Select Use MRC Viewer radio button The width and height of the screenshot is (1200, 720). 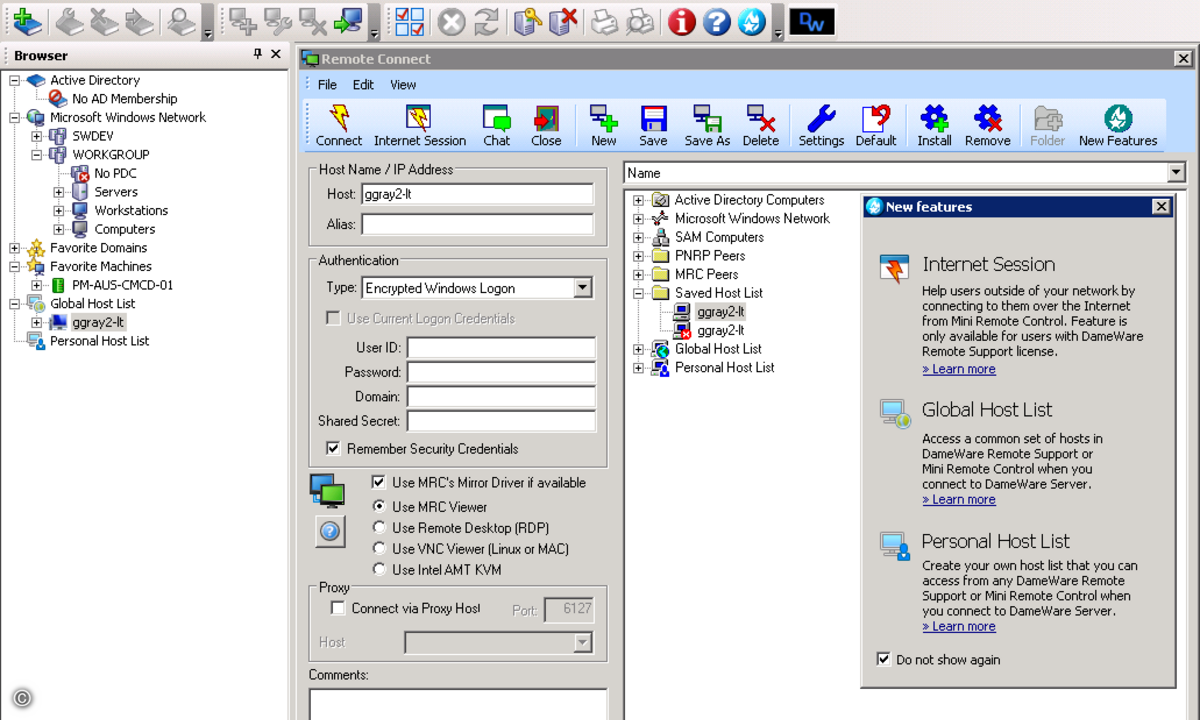(379, 507)
